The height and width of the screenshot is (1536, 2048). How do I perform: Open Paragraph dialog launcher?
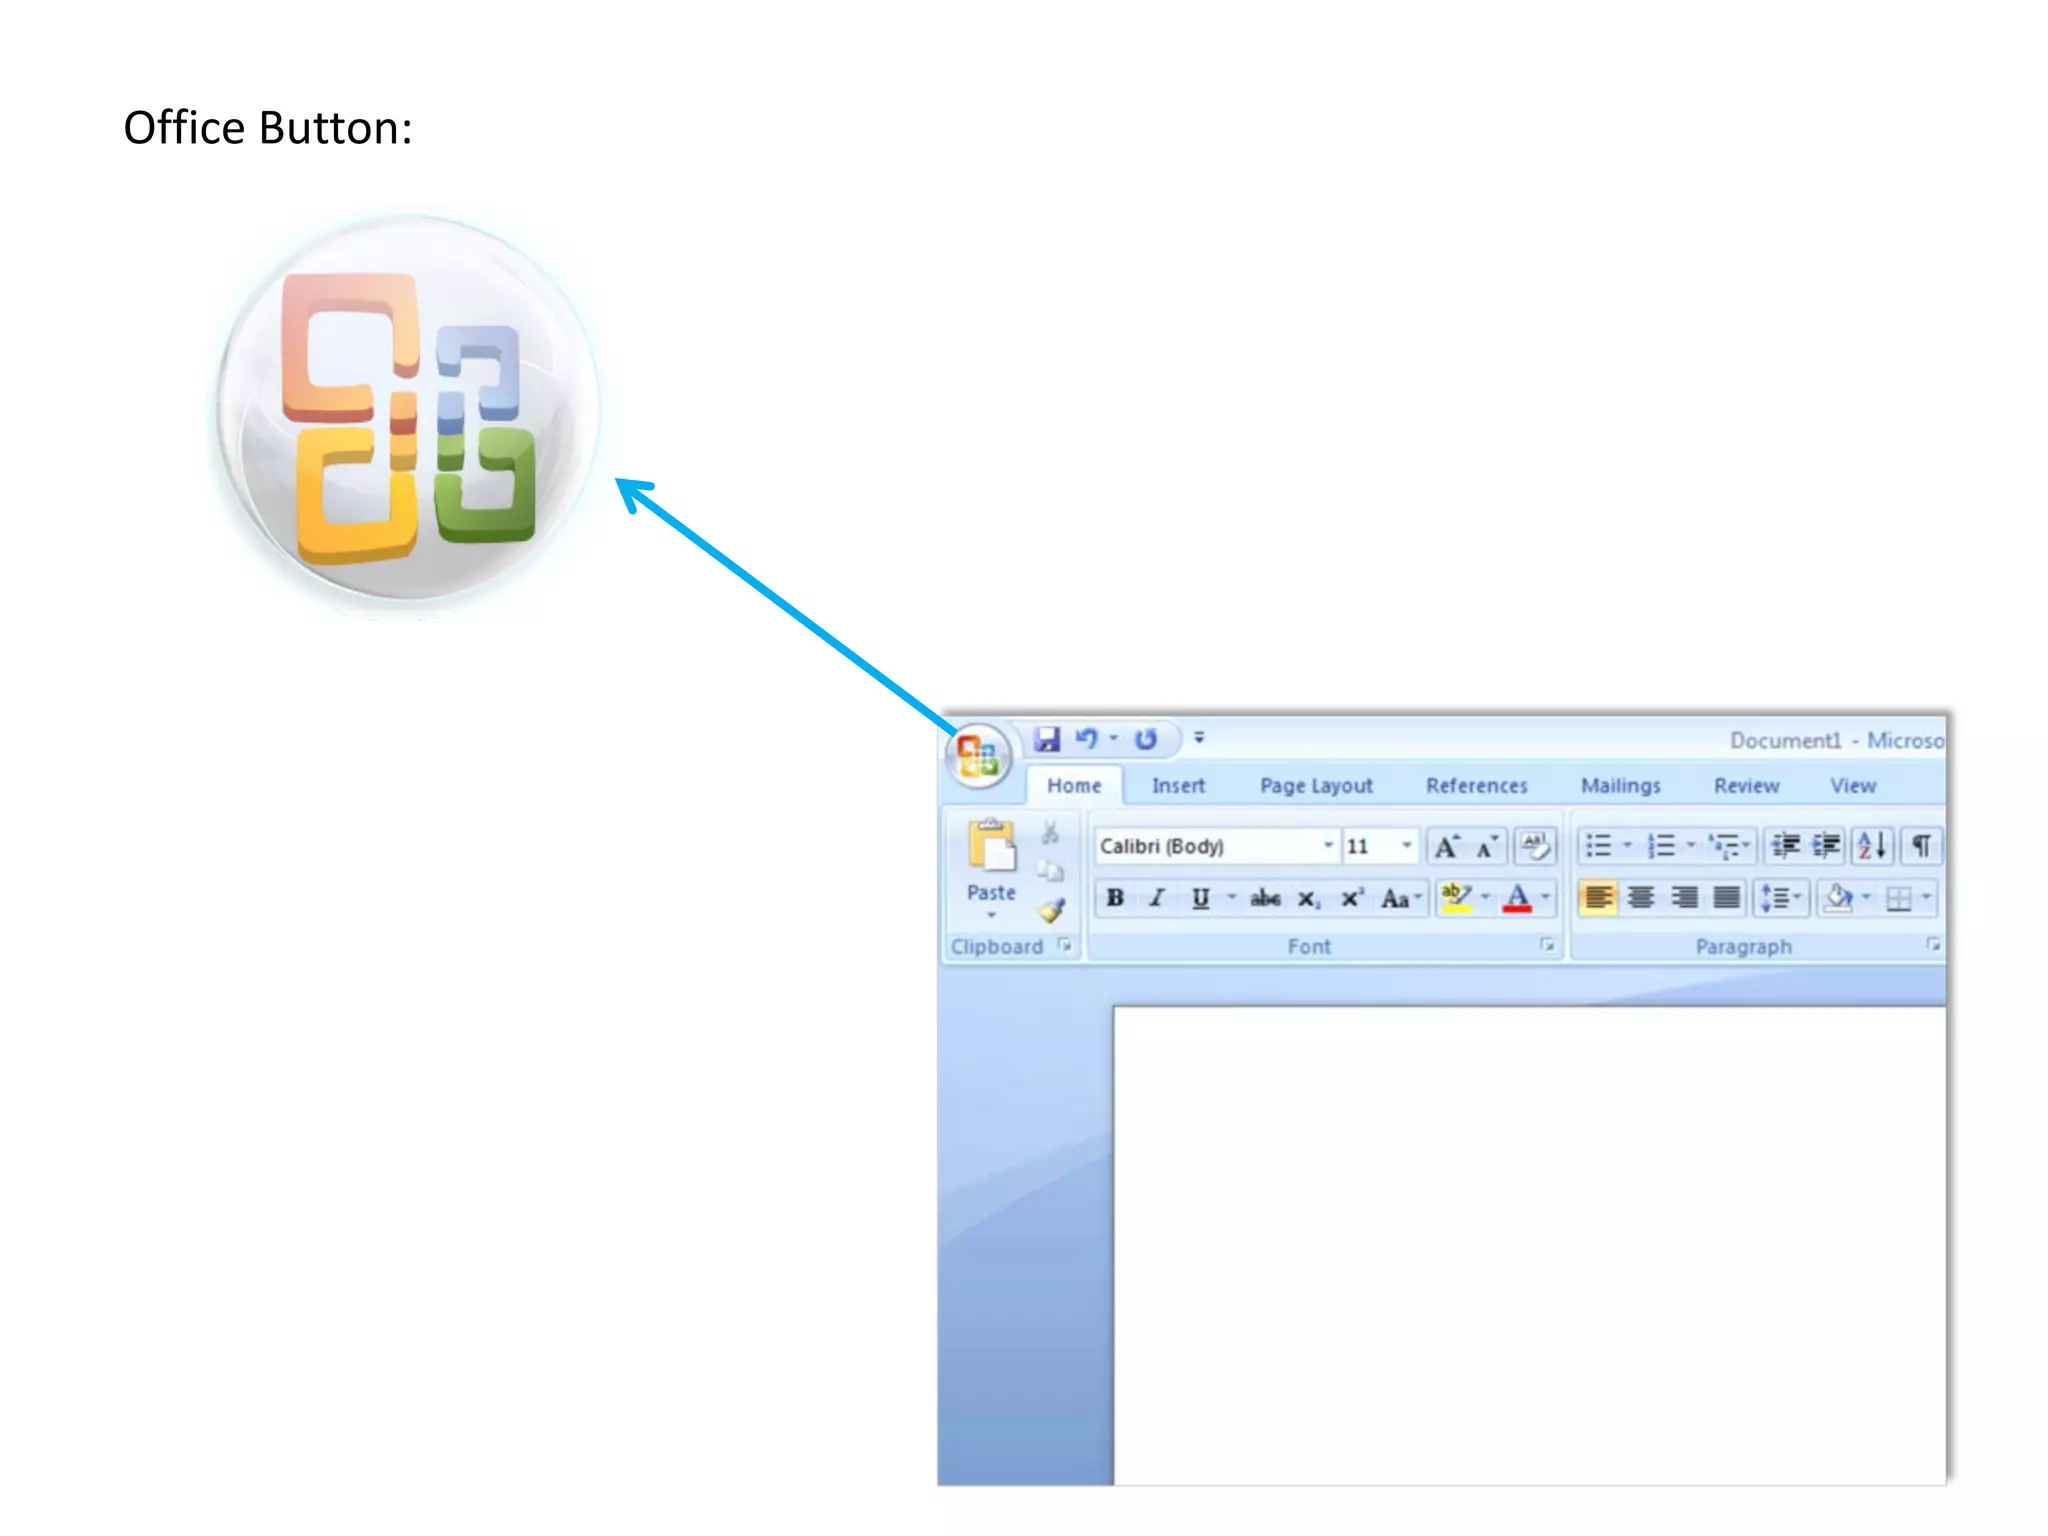pos(1933,945)
